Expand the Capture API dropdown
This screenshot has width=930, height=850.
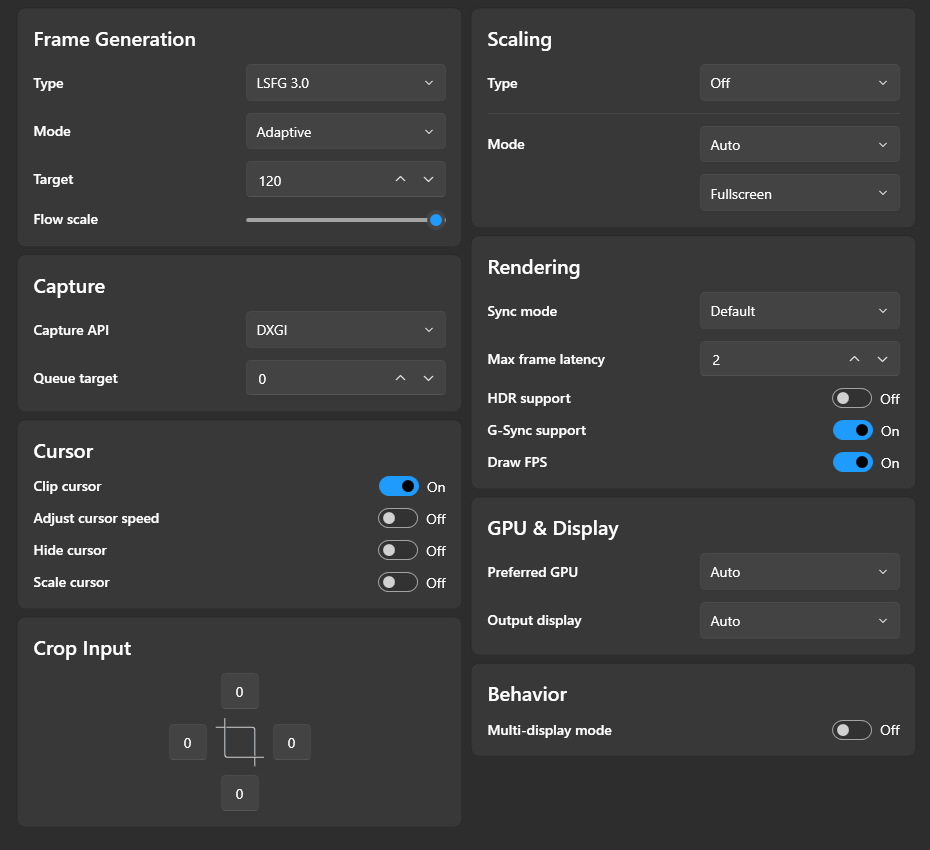(345, 330)
